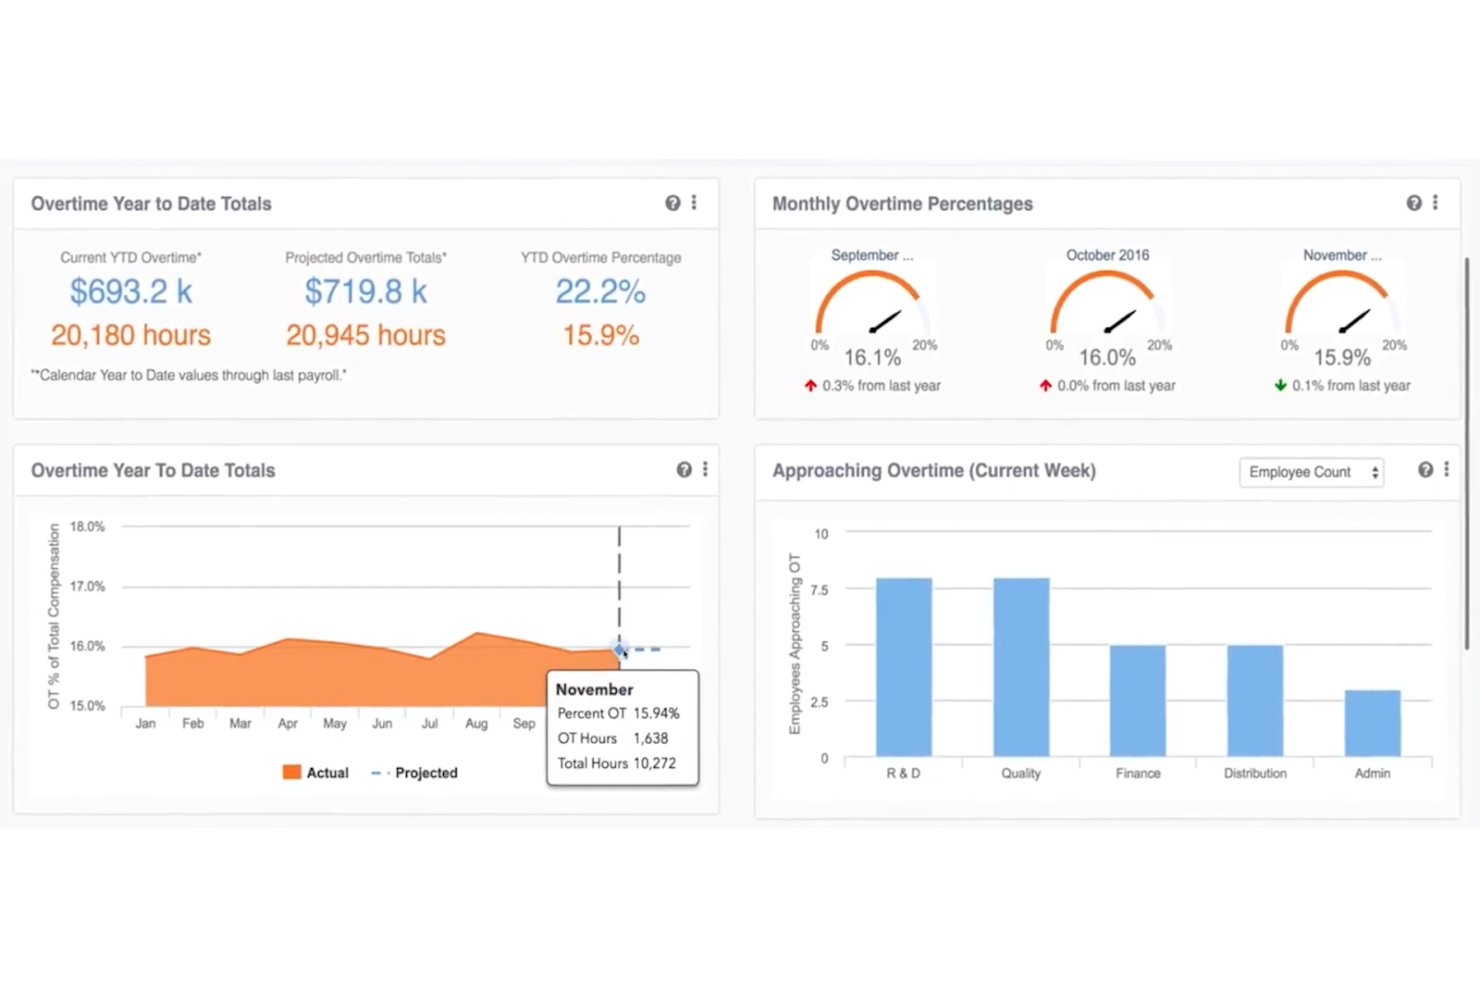1480x987 pixels.
Task: Click help icon on Approaching Overtime card
Action: 1425,470
